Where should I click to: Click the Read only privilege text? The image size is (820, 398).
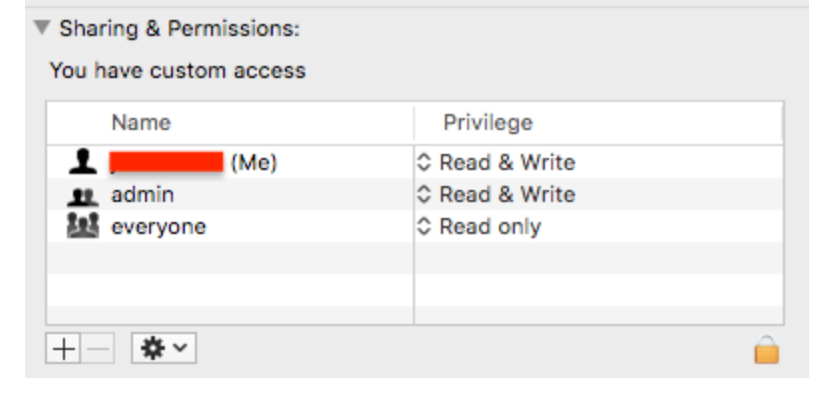(490, 227)
